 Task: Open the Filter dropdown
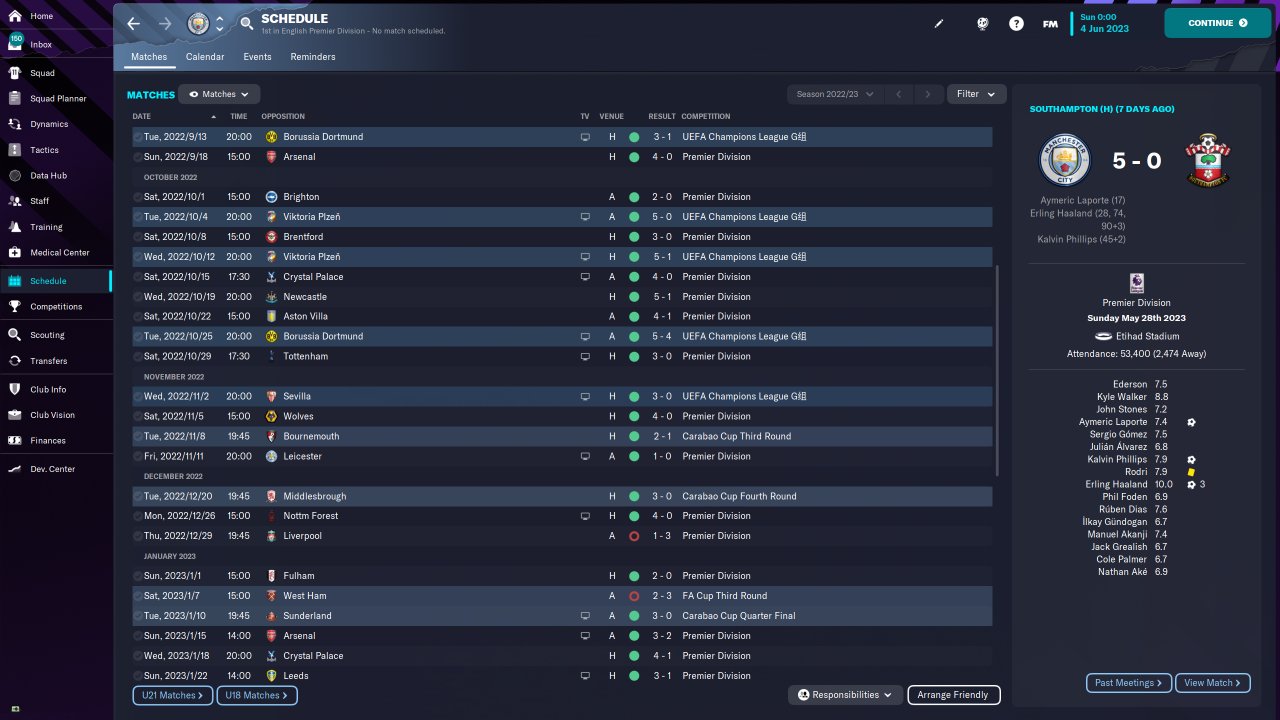[x=976, y=94]
